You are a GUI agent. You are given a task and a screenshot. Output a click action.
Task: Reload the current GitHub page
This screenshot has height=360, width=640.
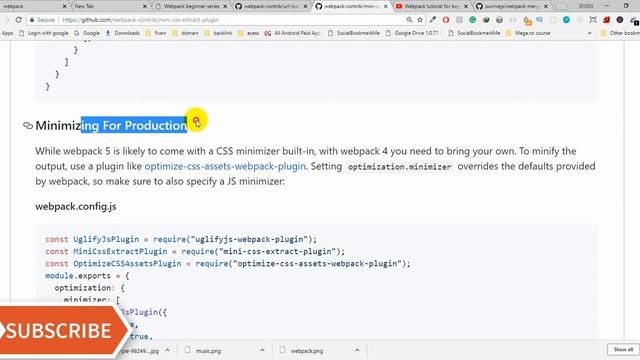[18, 20]
